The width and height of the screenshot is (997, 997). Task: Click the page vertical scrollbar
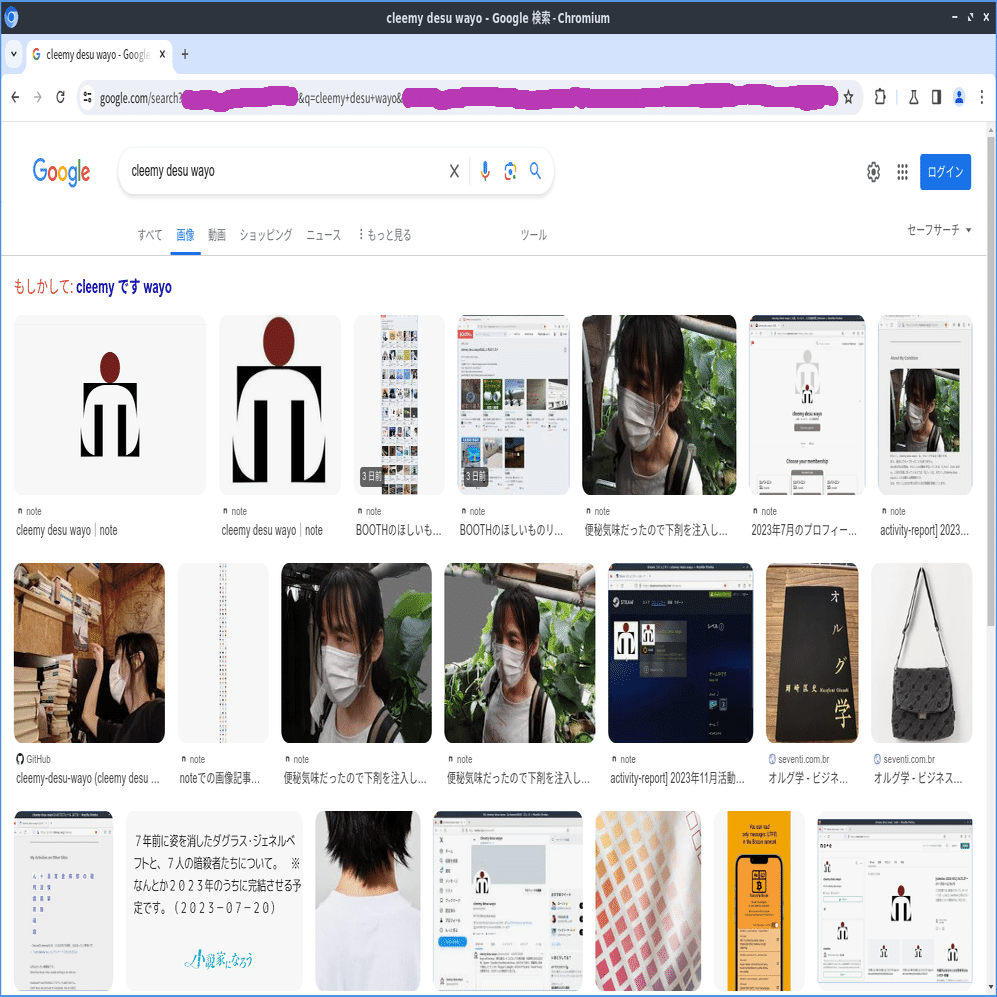pos(991,382)
